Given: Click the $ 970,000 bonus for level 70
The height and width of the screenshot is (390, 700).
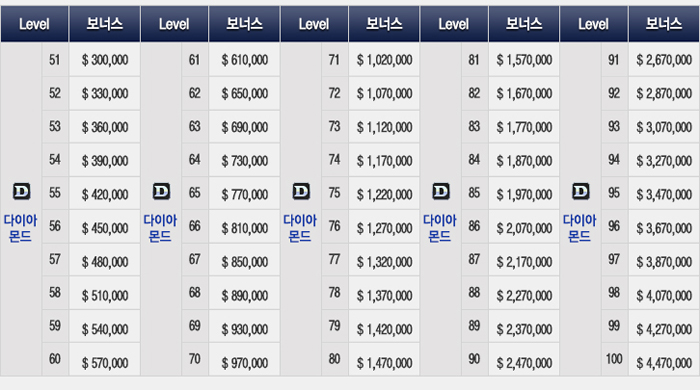Looking at the screenshot, I should (x=244, y=363).
